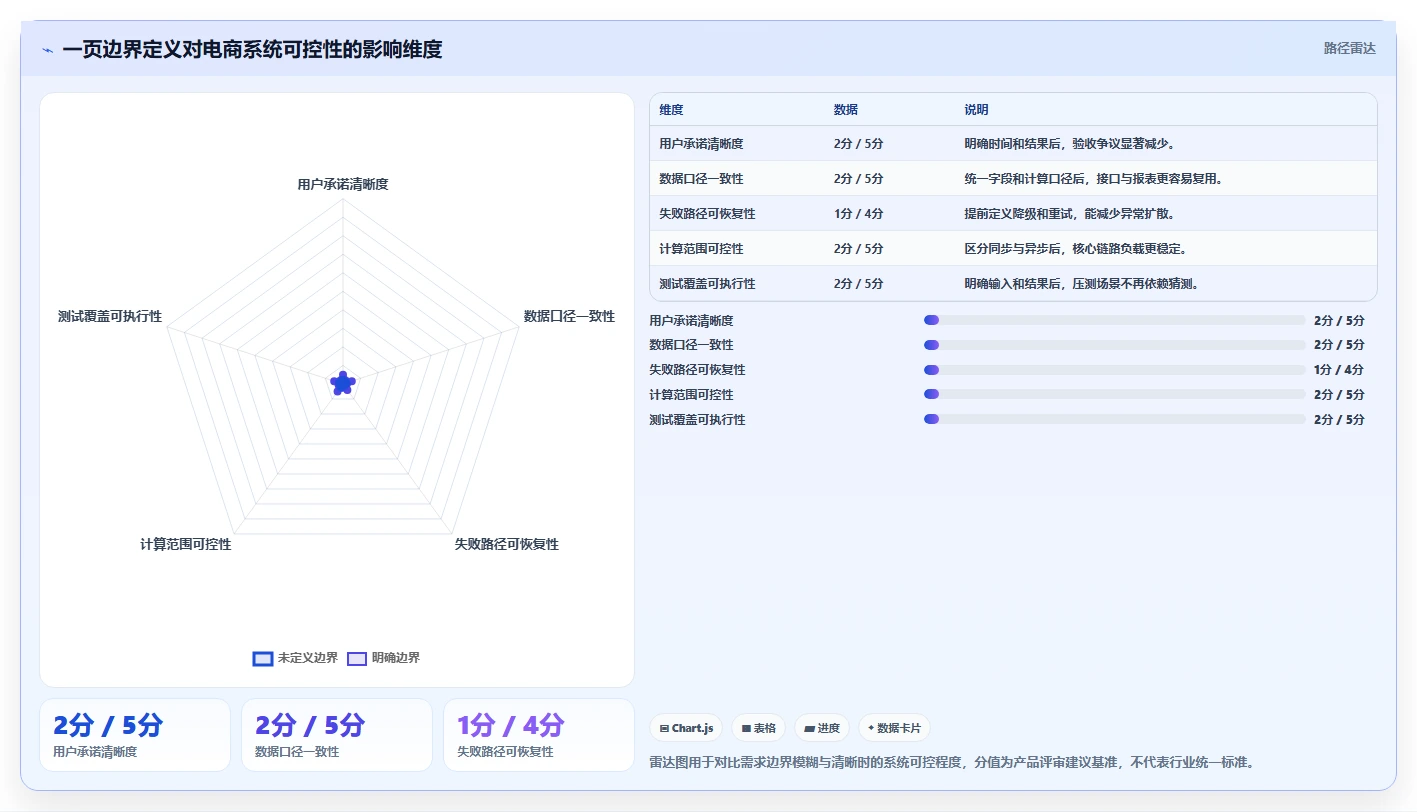Click the description 提前定义降级和重试，能减少异常扩散。
The height and width of the screenshot is (812, 1417).
[x=1070, y=214]
